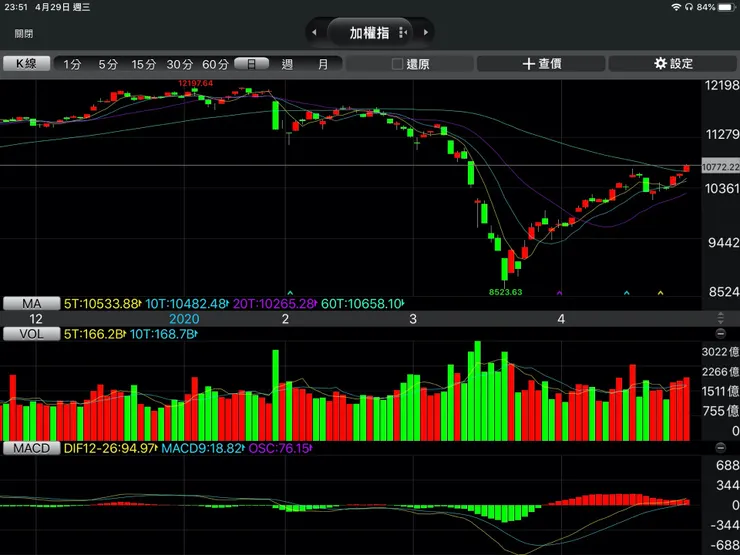Tap the low price label 8523.63
This screenshot has width=740, height=555.
tap(505, 292)
